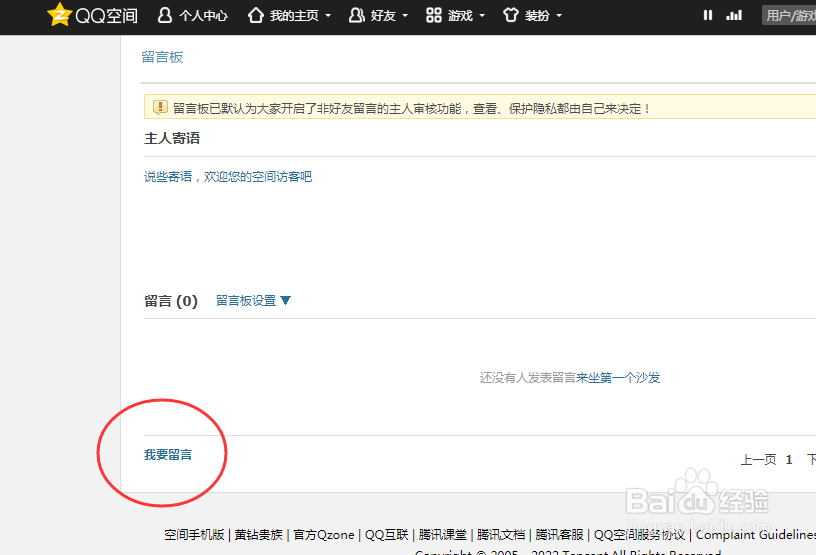The height and width of the screenshot is (555, 816).
Task: Click the volume bars icon in header
Action: pyautogui.click(x=734, y=16)
